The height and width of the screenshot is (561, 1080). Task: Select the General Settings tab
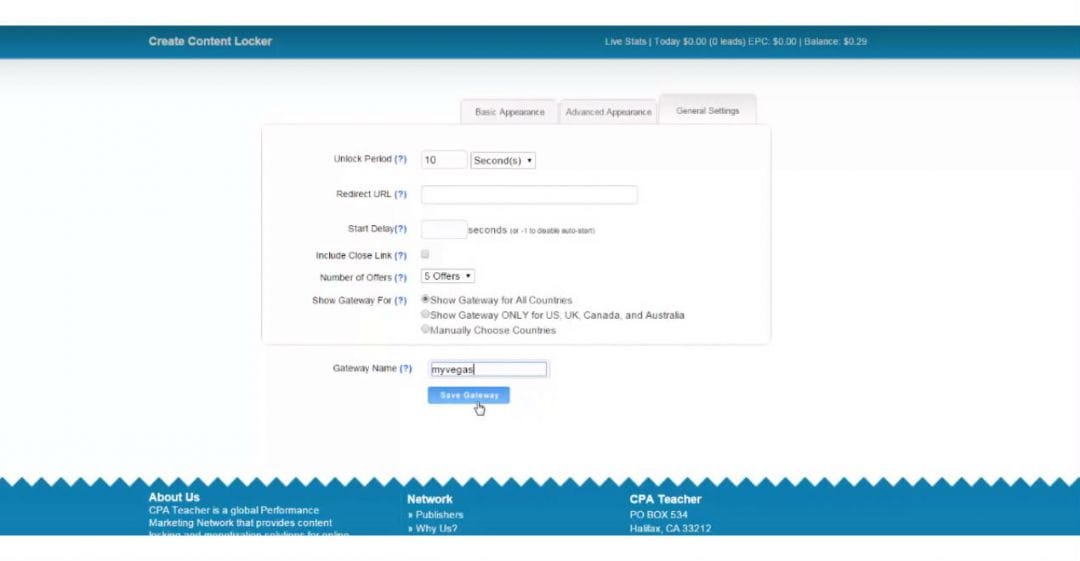707,111
